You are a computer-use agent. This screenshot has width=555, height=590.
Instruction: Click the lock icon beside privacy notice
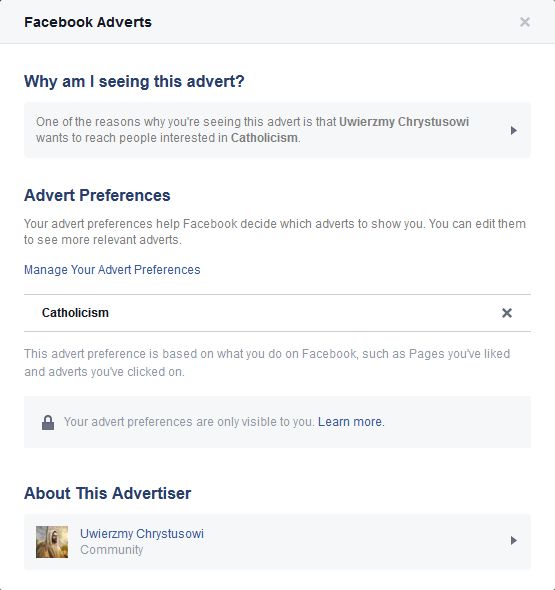click(x=48, y=422)
